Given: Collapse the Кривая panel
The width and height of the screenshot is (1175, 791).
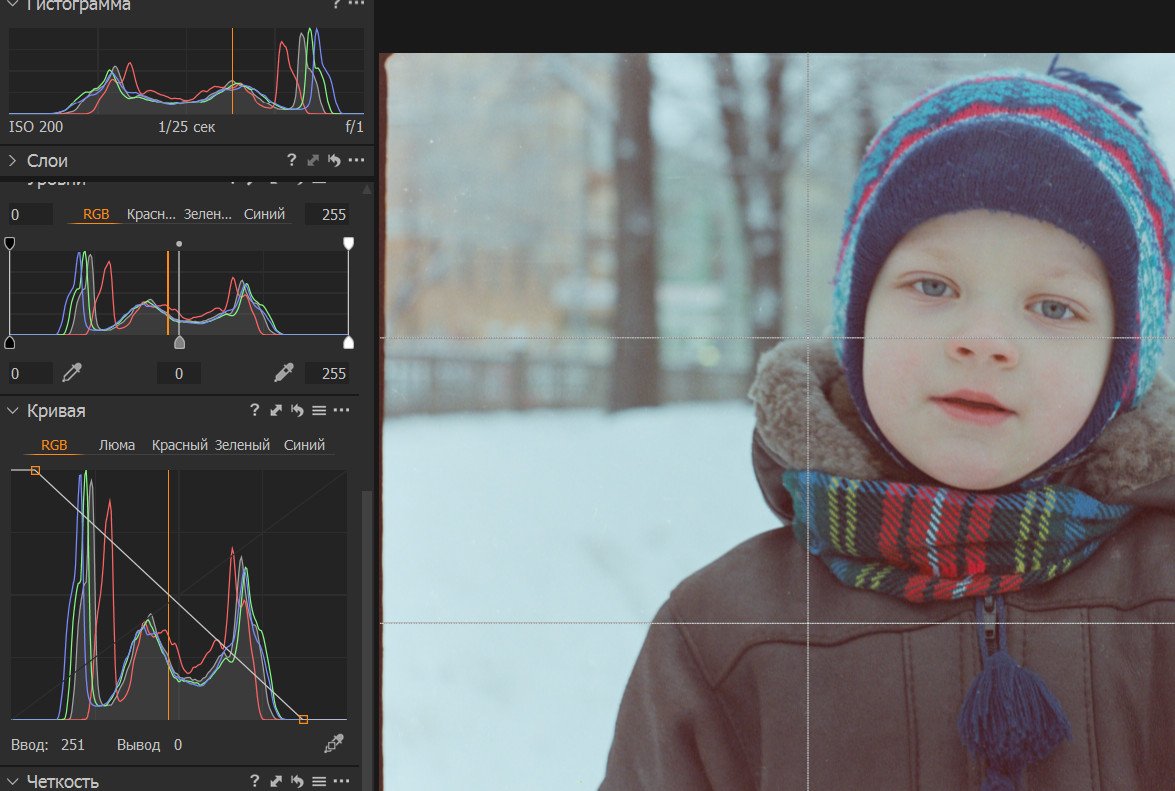Looking at the screenshot, I should pyautogui.click(x=13, y=411).
